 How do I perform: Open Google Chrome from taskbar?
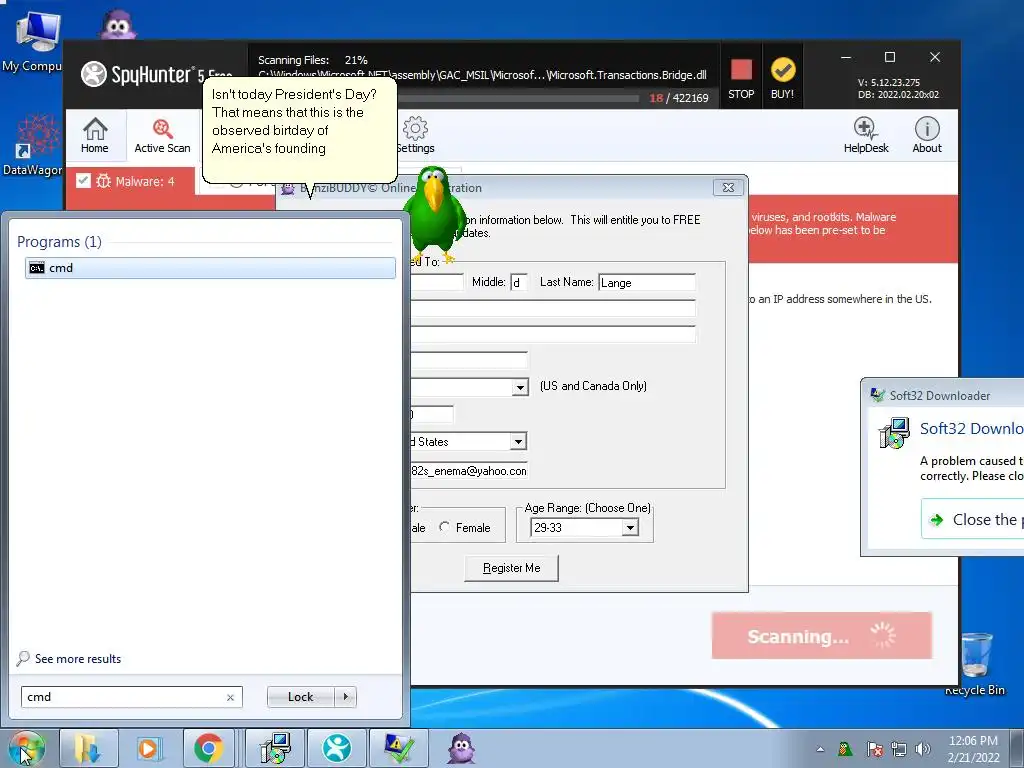click(x=209, y=748)
